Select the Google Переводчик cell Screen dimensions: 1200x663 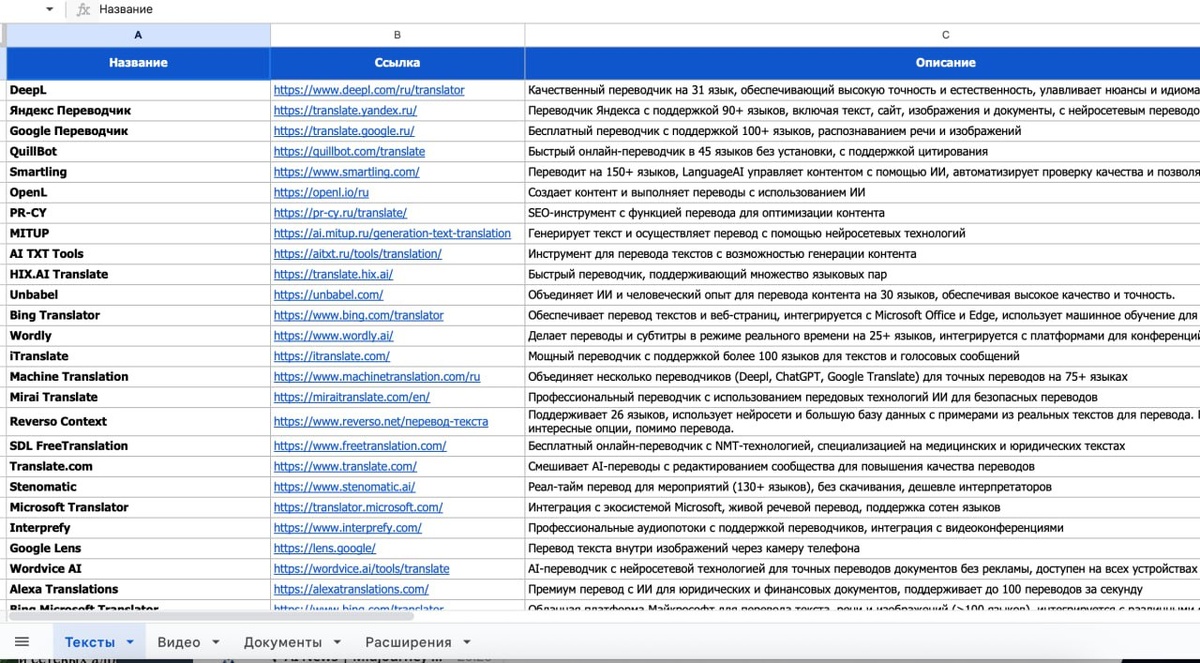point(138,131)
